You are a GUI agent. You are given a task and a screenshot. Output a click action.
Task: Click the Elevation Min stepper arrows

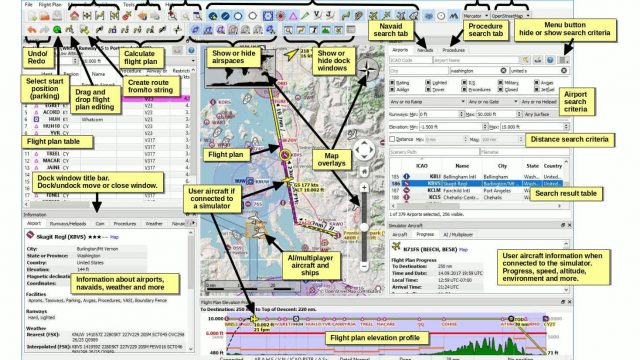[485, 127]
